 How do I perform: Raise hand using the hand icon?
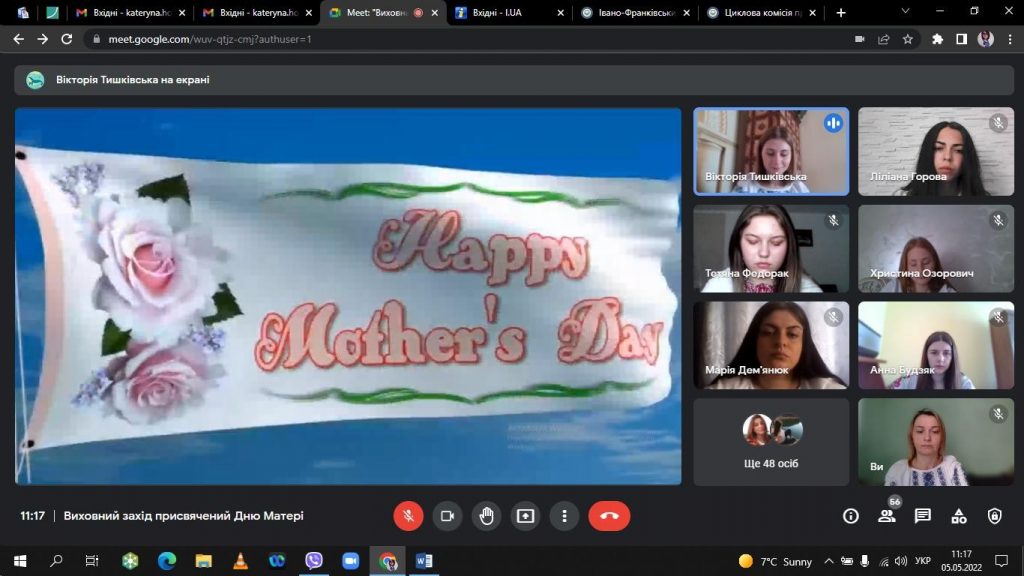(x=486, y=516)
